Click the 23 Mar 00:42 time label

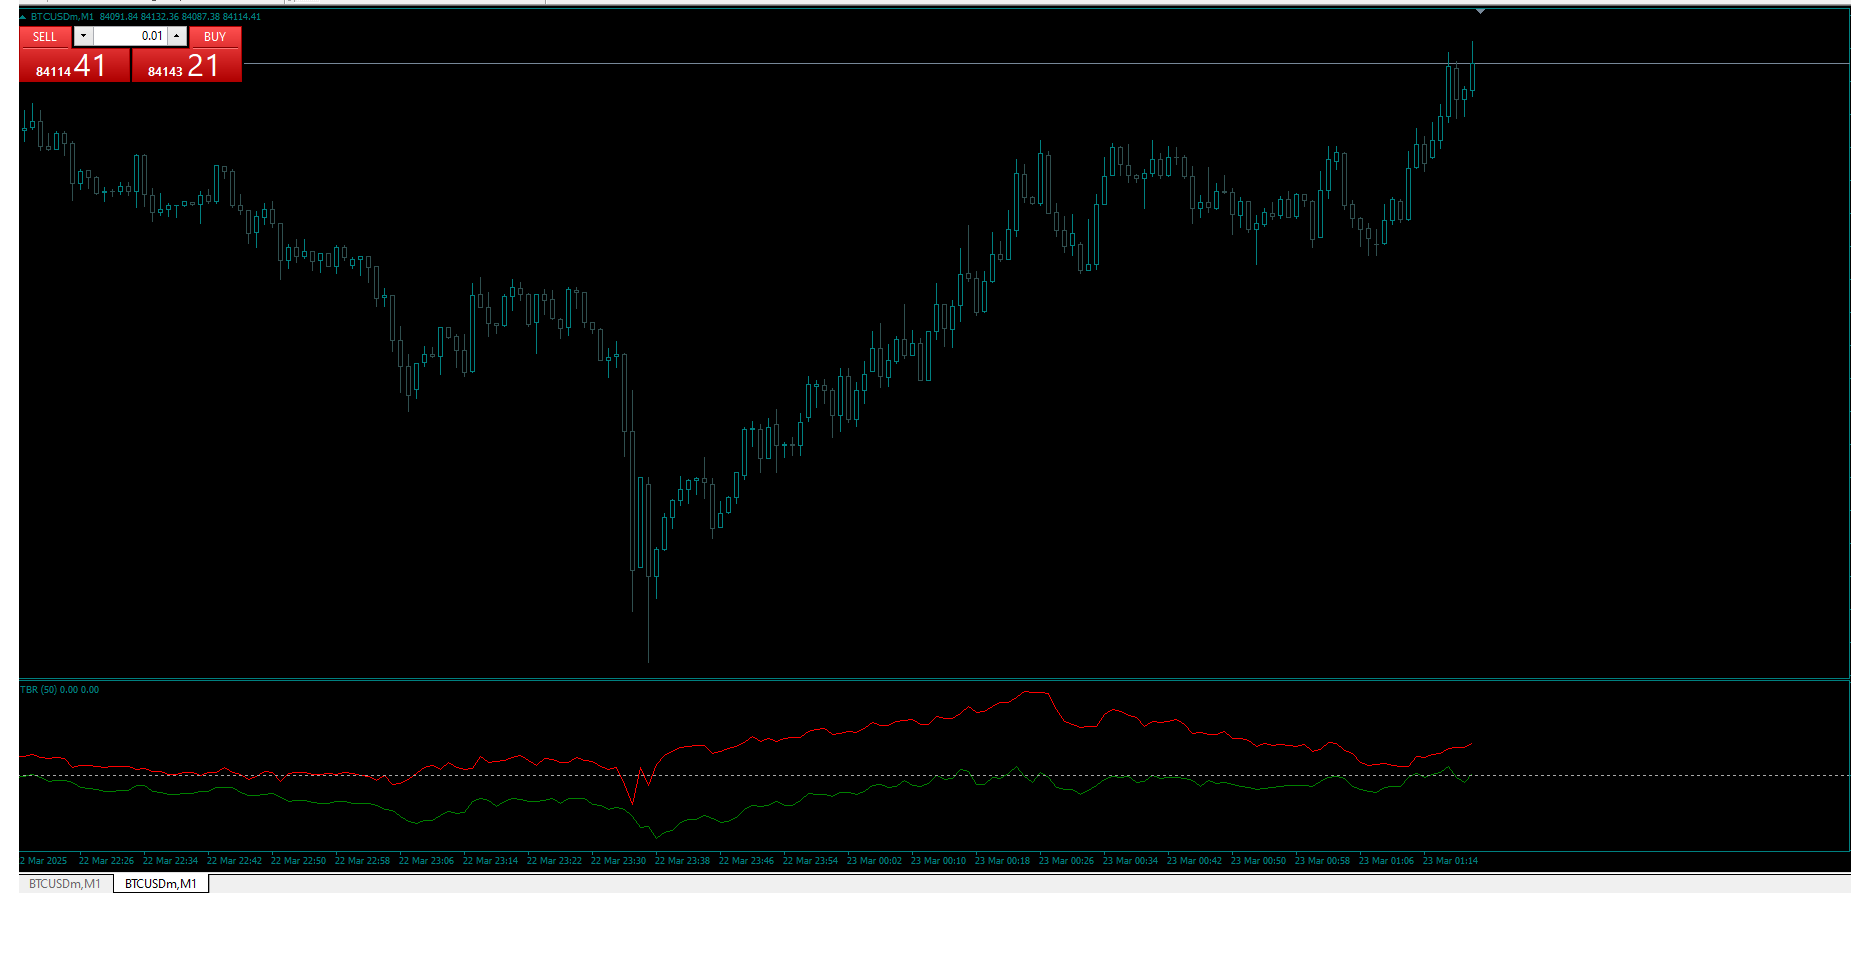[1194, 861]
